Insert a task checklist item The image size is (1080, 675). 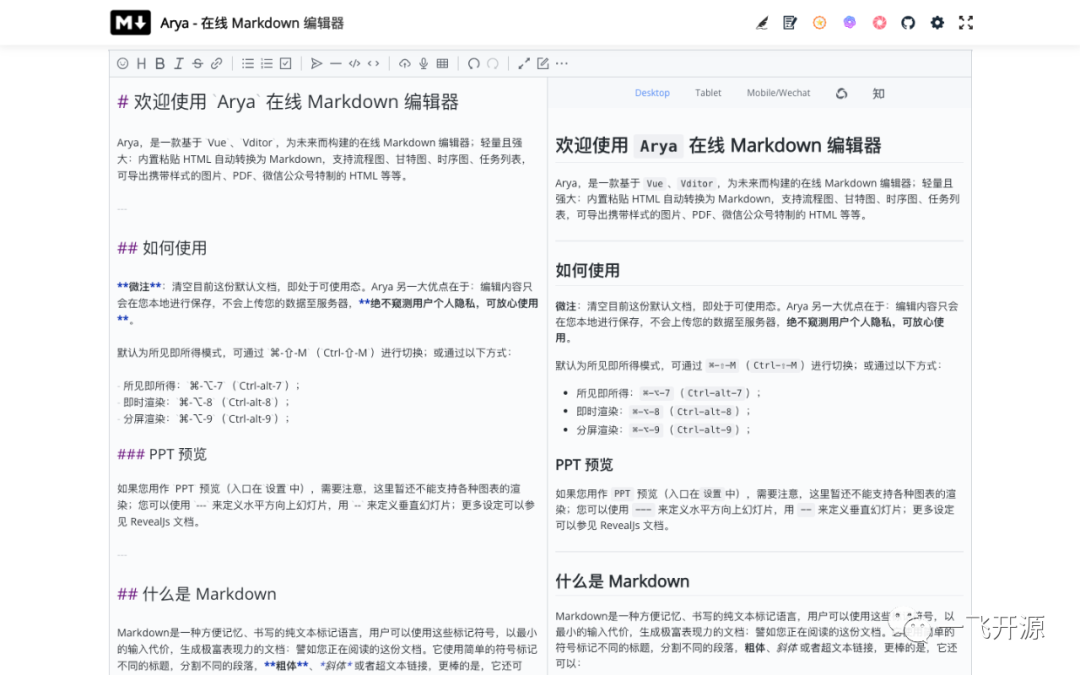click(286, 63)
